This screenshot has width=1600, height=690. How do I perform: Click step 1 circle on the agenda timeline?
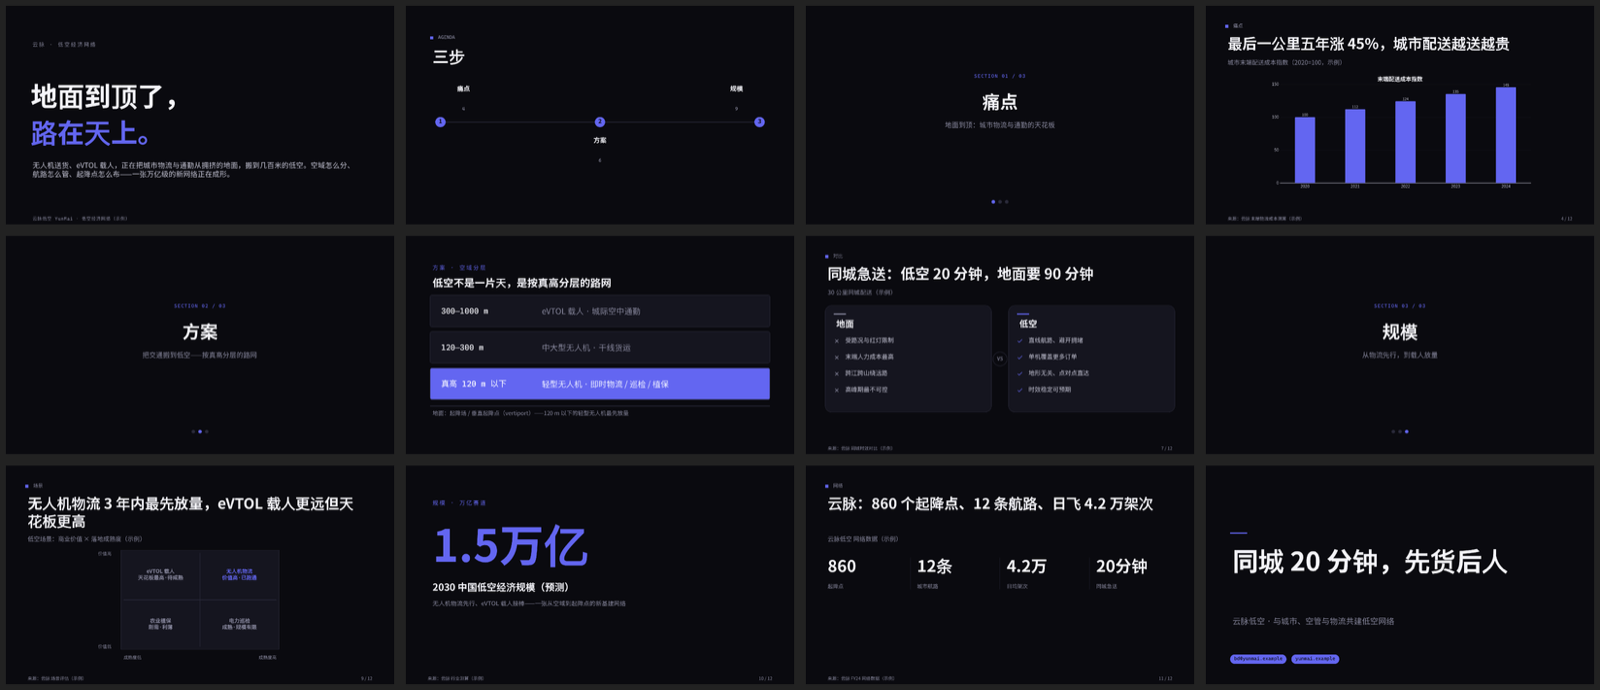(x=440, y=122)
